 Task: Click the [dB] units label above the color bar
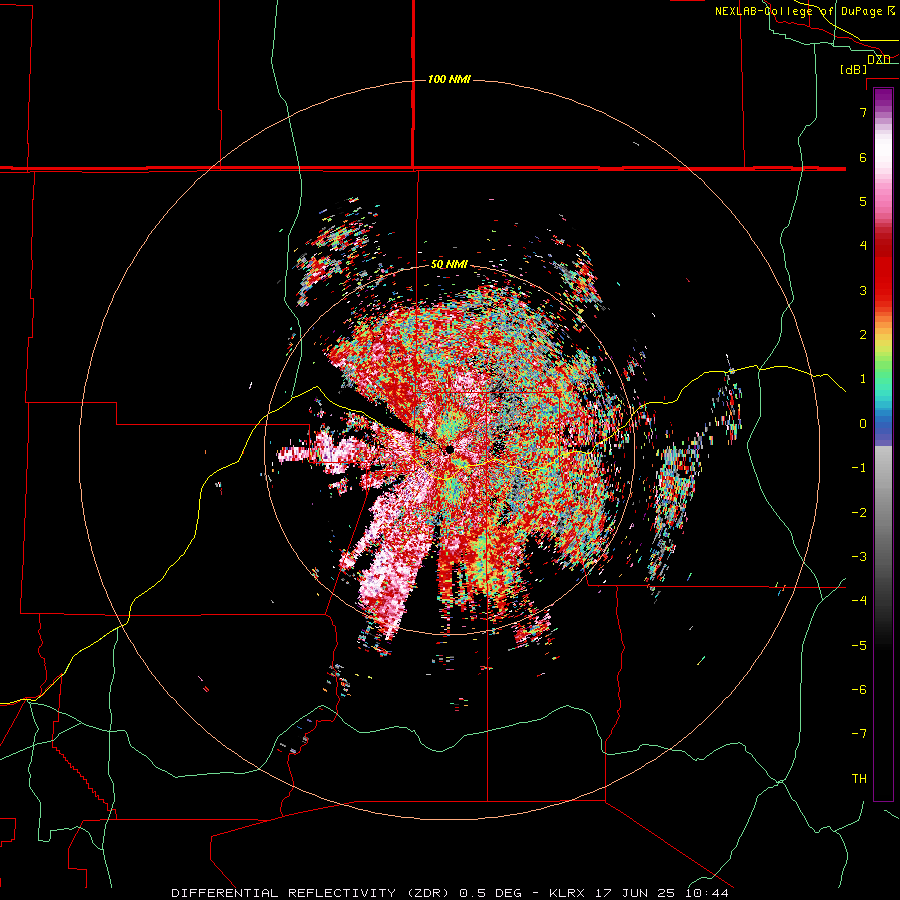tap(853, 69)
